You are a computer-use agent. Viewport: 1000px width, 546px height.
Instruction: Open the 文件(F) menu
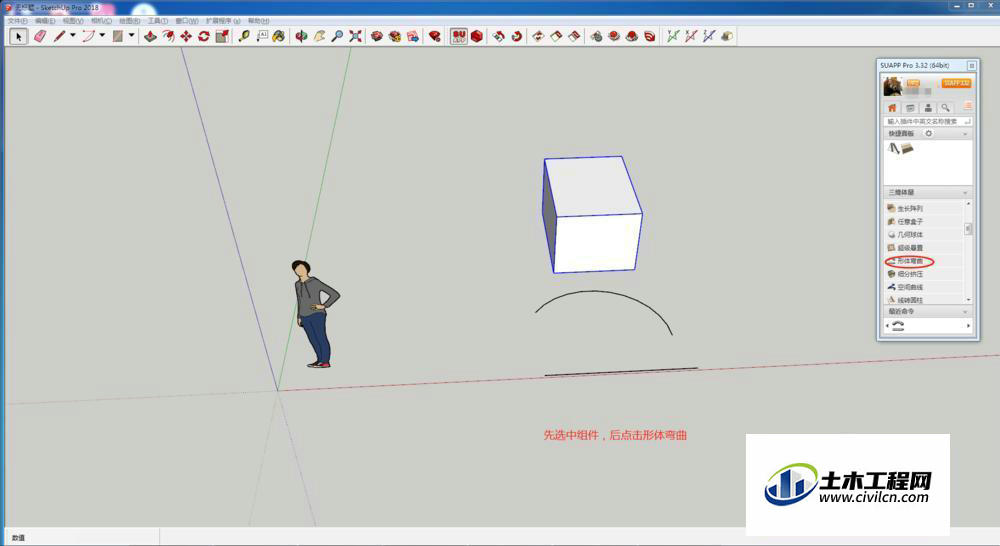(17, 21)
